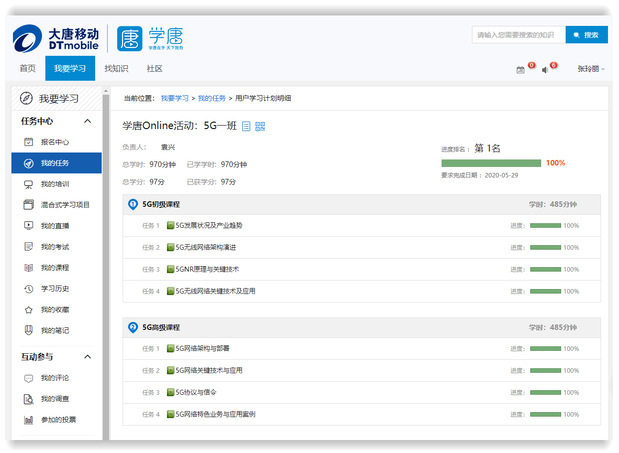Viewport: 619px width, 453px height.
Task: Click the document icon beside 5G一班
Action: [x=246, y=126]
